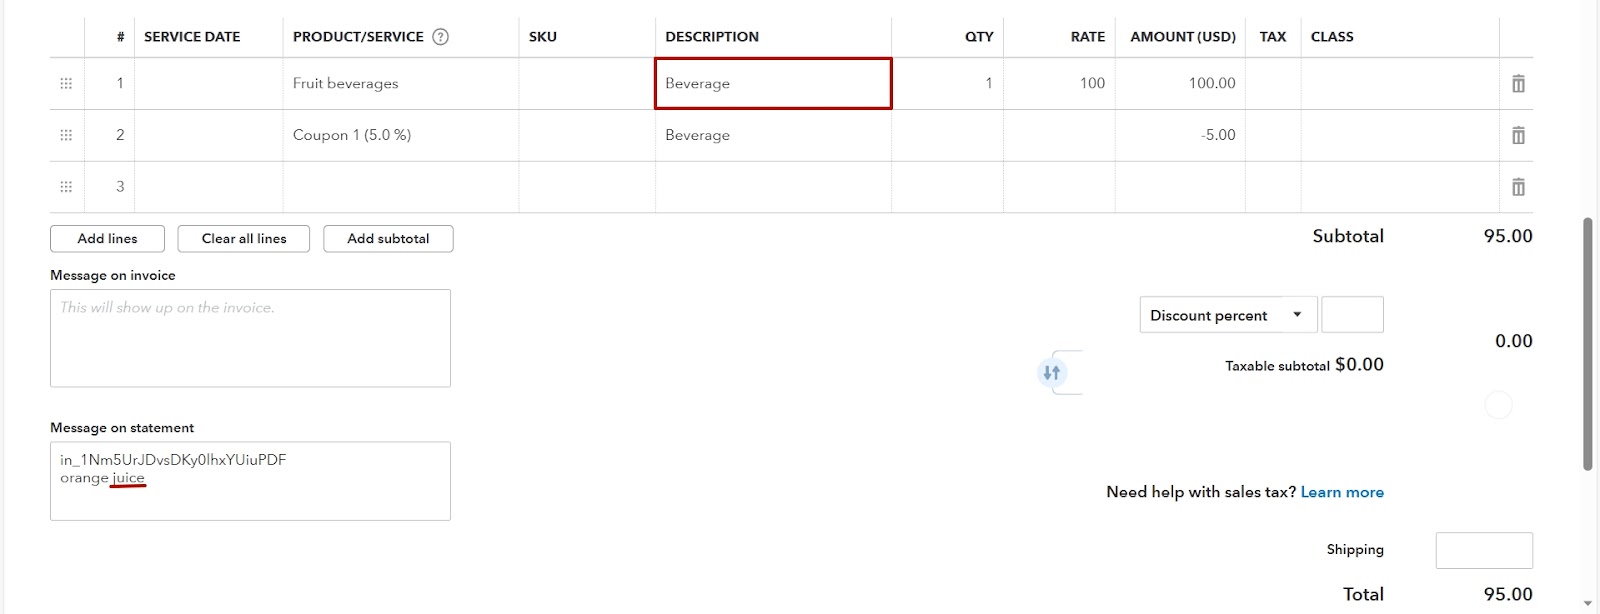Click the Add subtotal button
The width and height of the screenshot is (1600, 614).
(388, 239)
